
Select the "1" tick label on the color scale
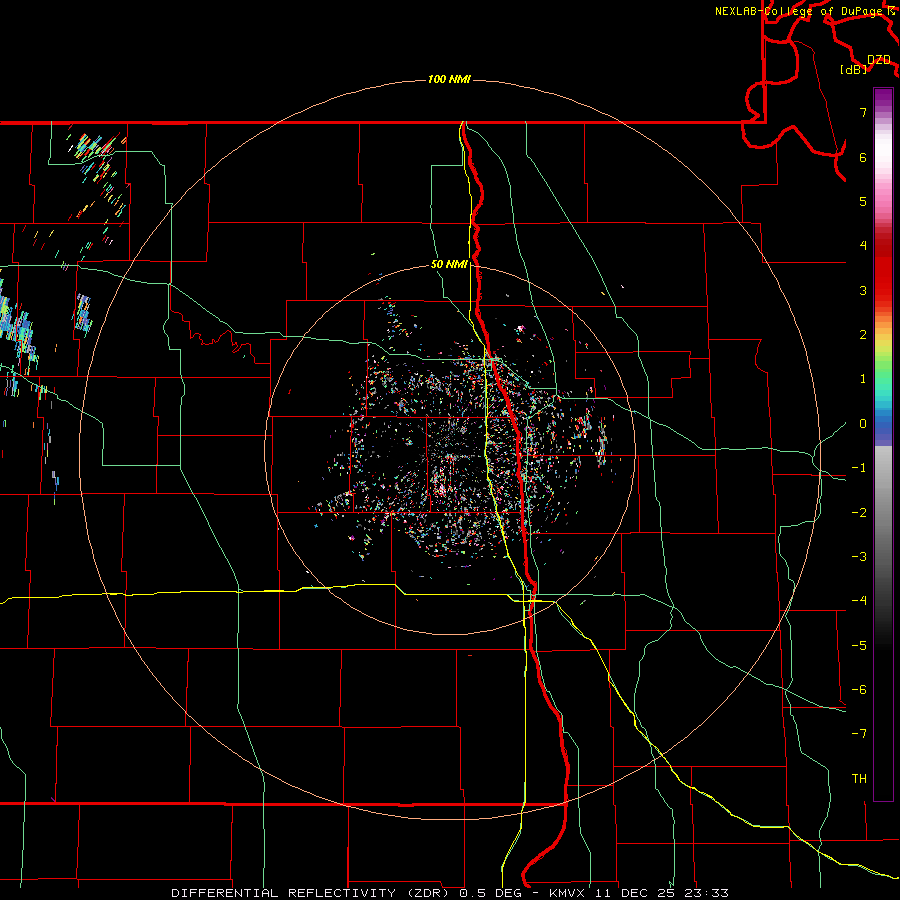click(x=863, y=379)
